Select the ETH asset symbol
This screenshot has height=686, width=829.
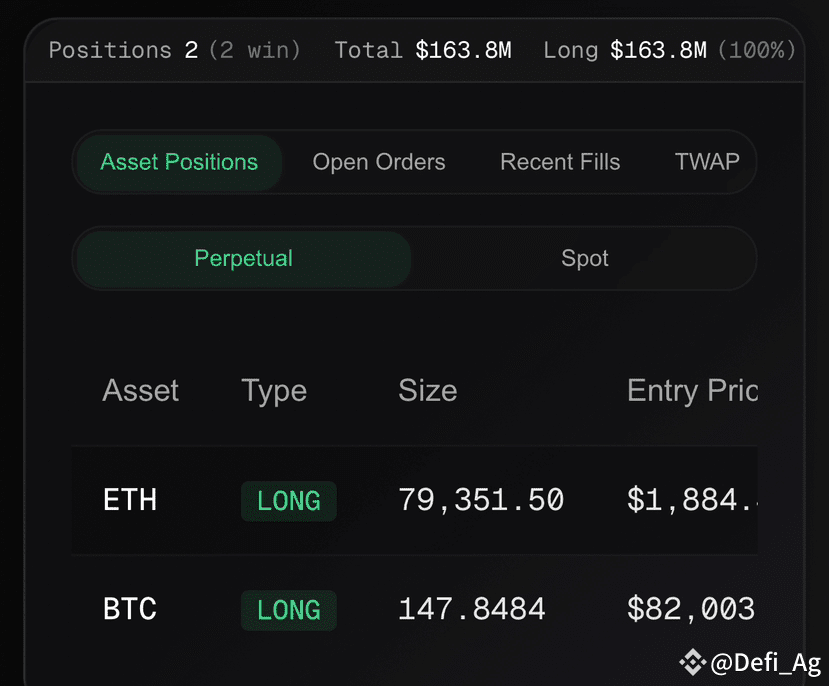[128, 500]
